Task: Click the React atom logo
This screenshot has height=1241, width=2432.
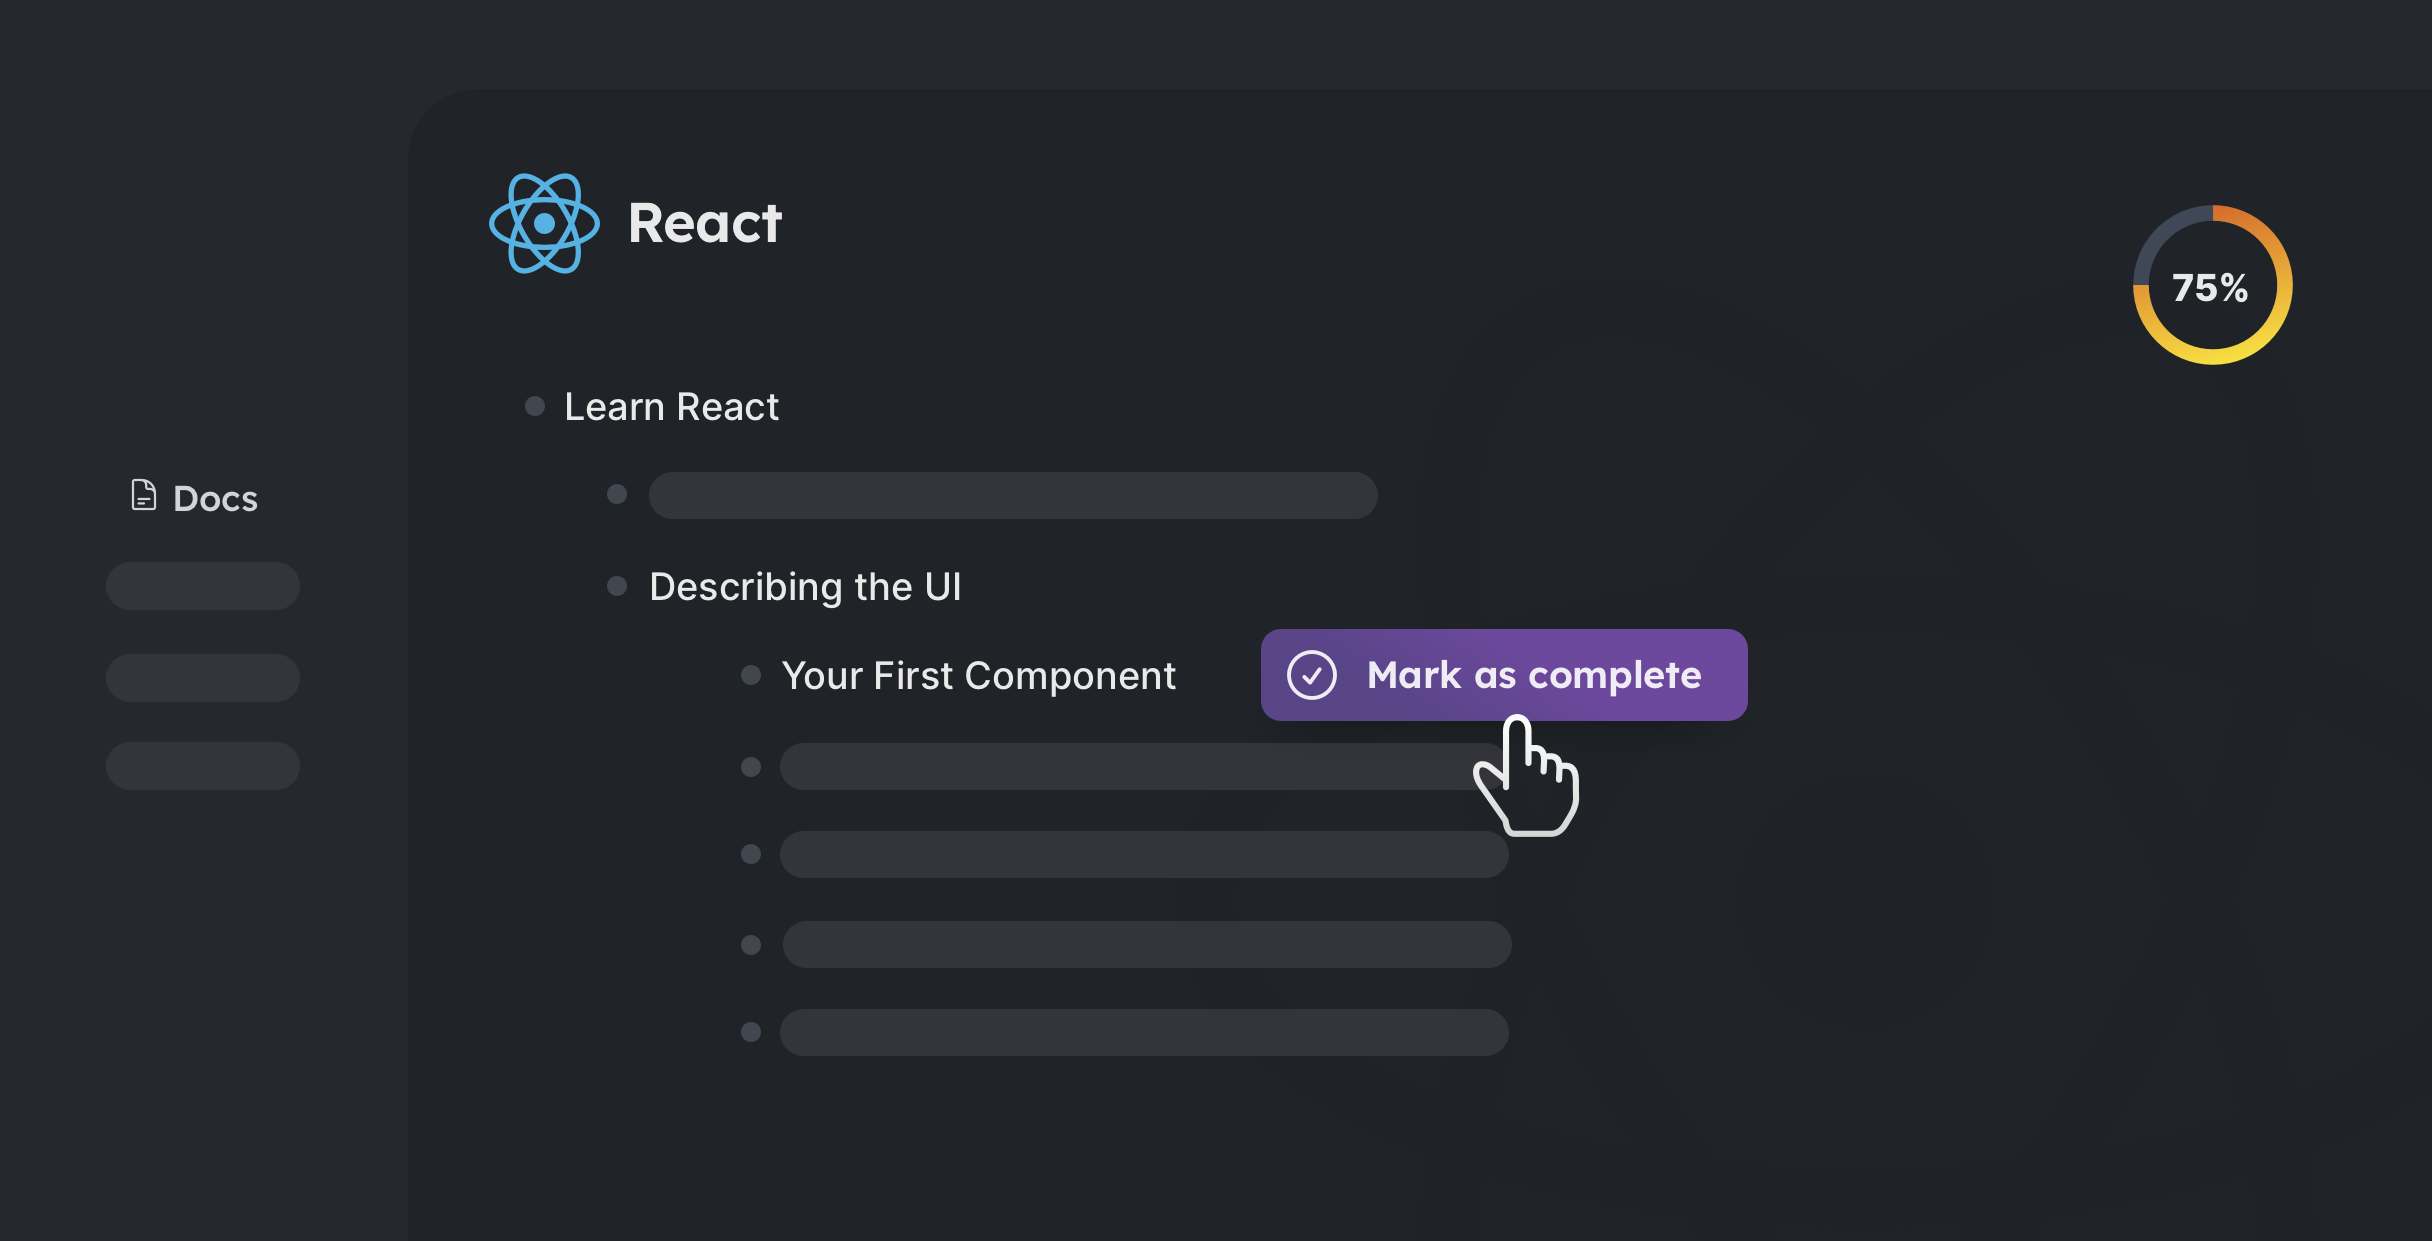Action: pyautogui.click(x=544, y=223)
